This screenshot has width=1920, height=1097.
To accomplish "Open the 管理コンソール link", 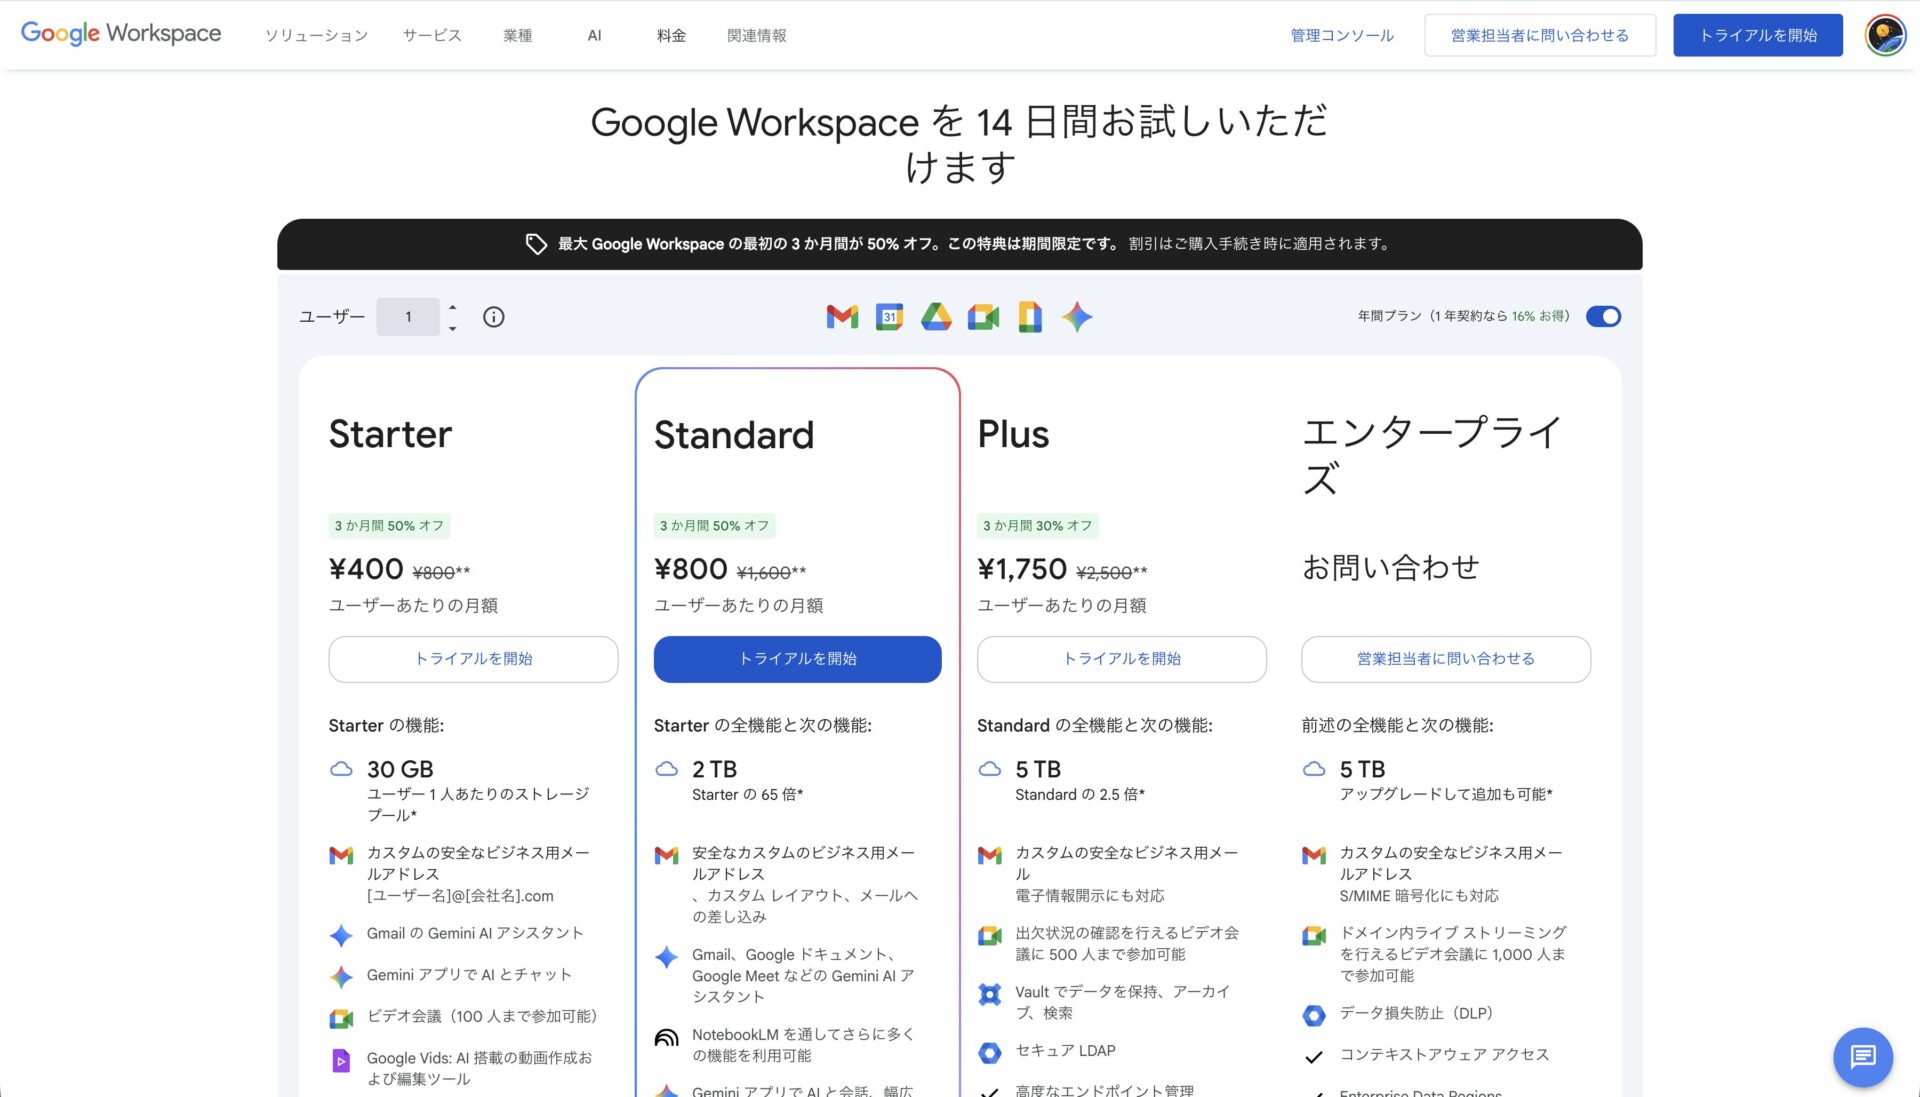I will (1341, 35).
